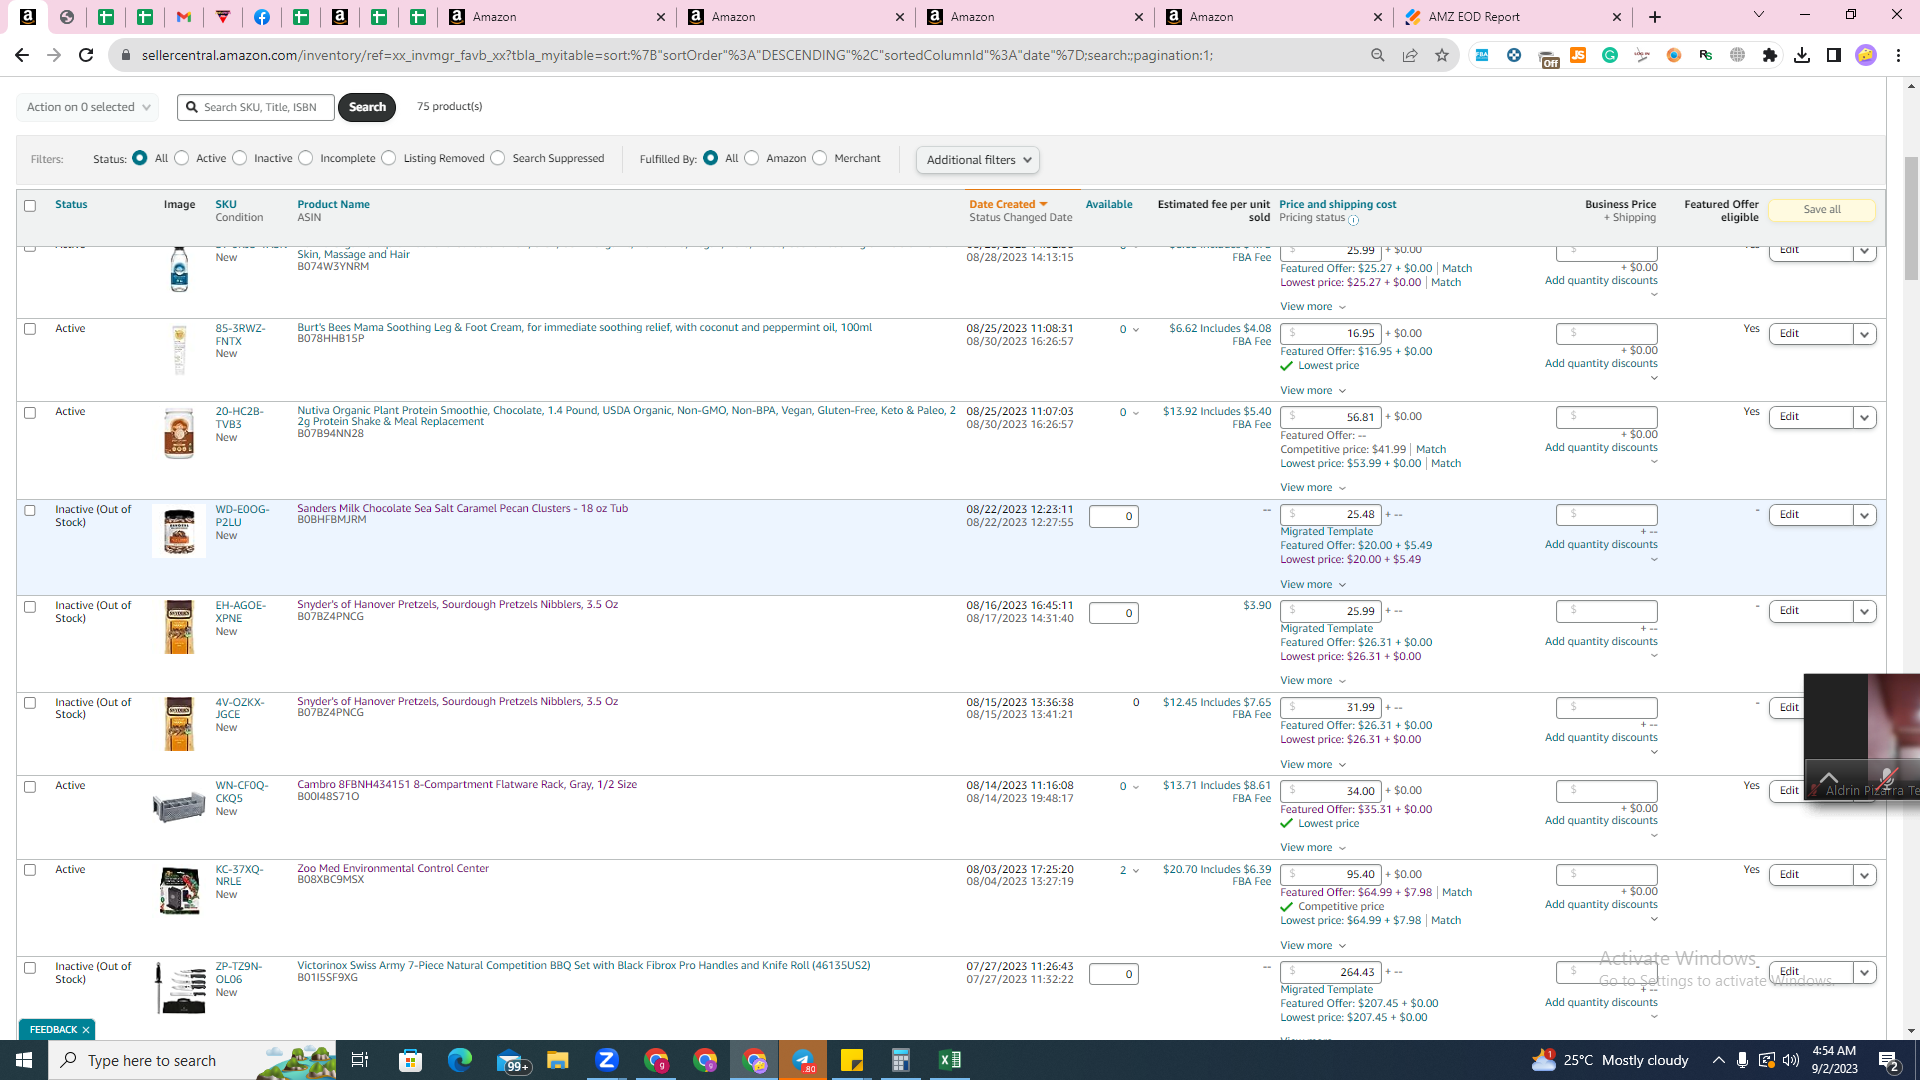The width and height of the screenshot is (1920, 1080).
Task: Open Sanders Milk Chocolate Sea Salt listing
Action: (x=462, y=509)
